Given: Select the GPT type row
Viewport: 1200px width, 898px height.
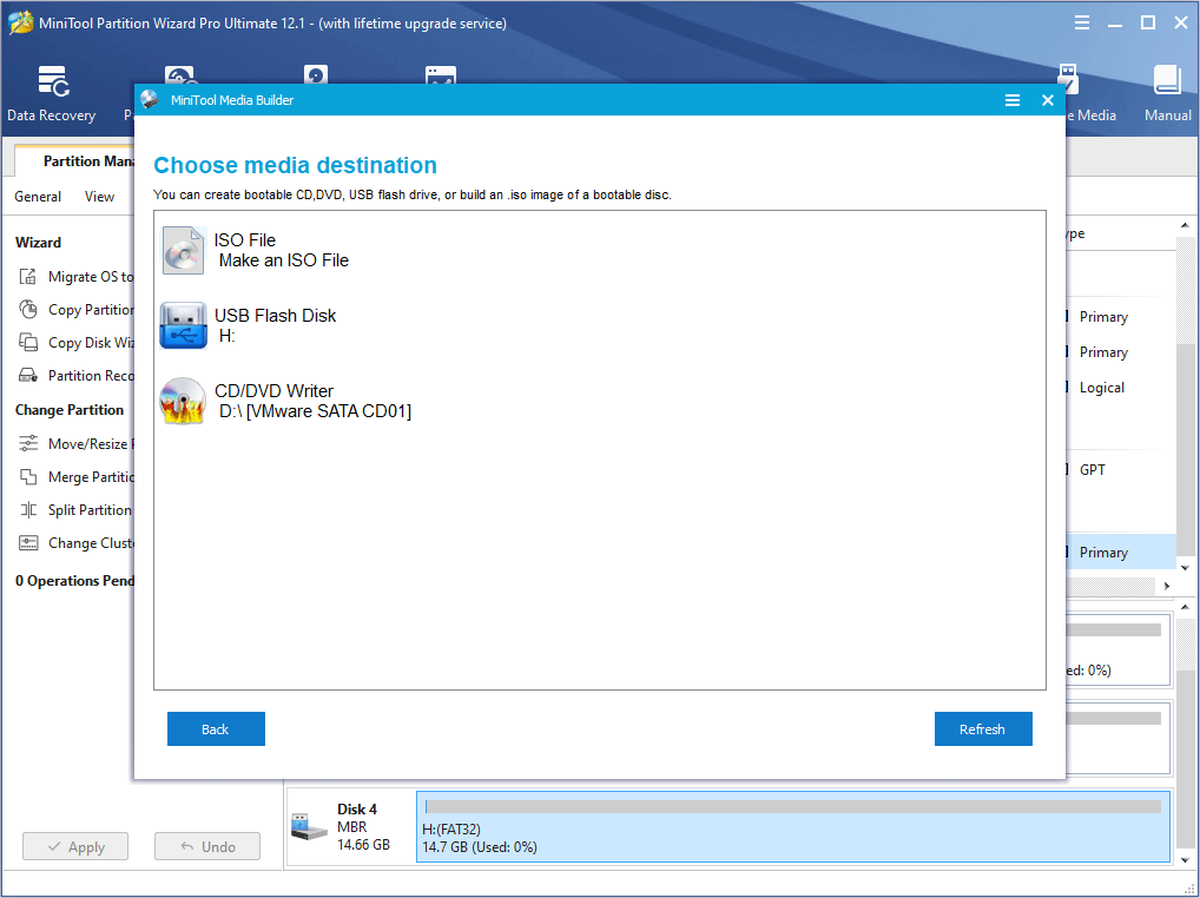Looking at the screenshot, I should (1121, 469).
